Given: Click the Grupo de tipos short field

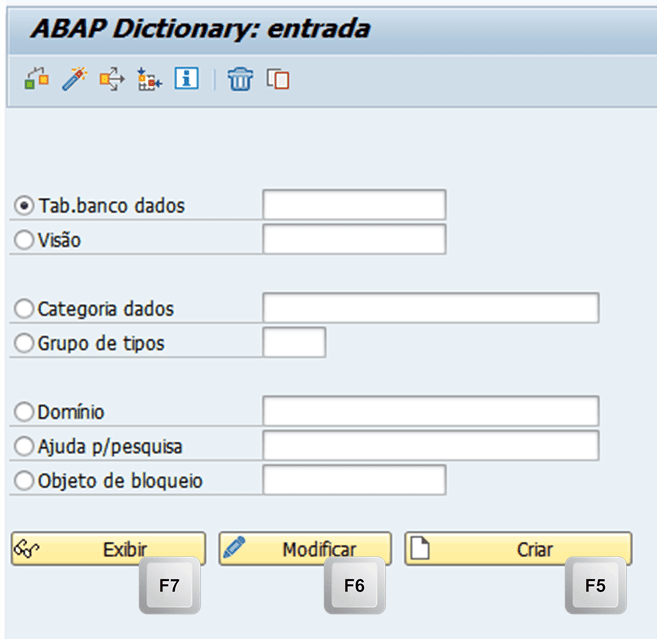Looking at the screenshot, I should [x=294, y=342].
